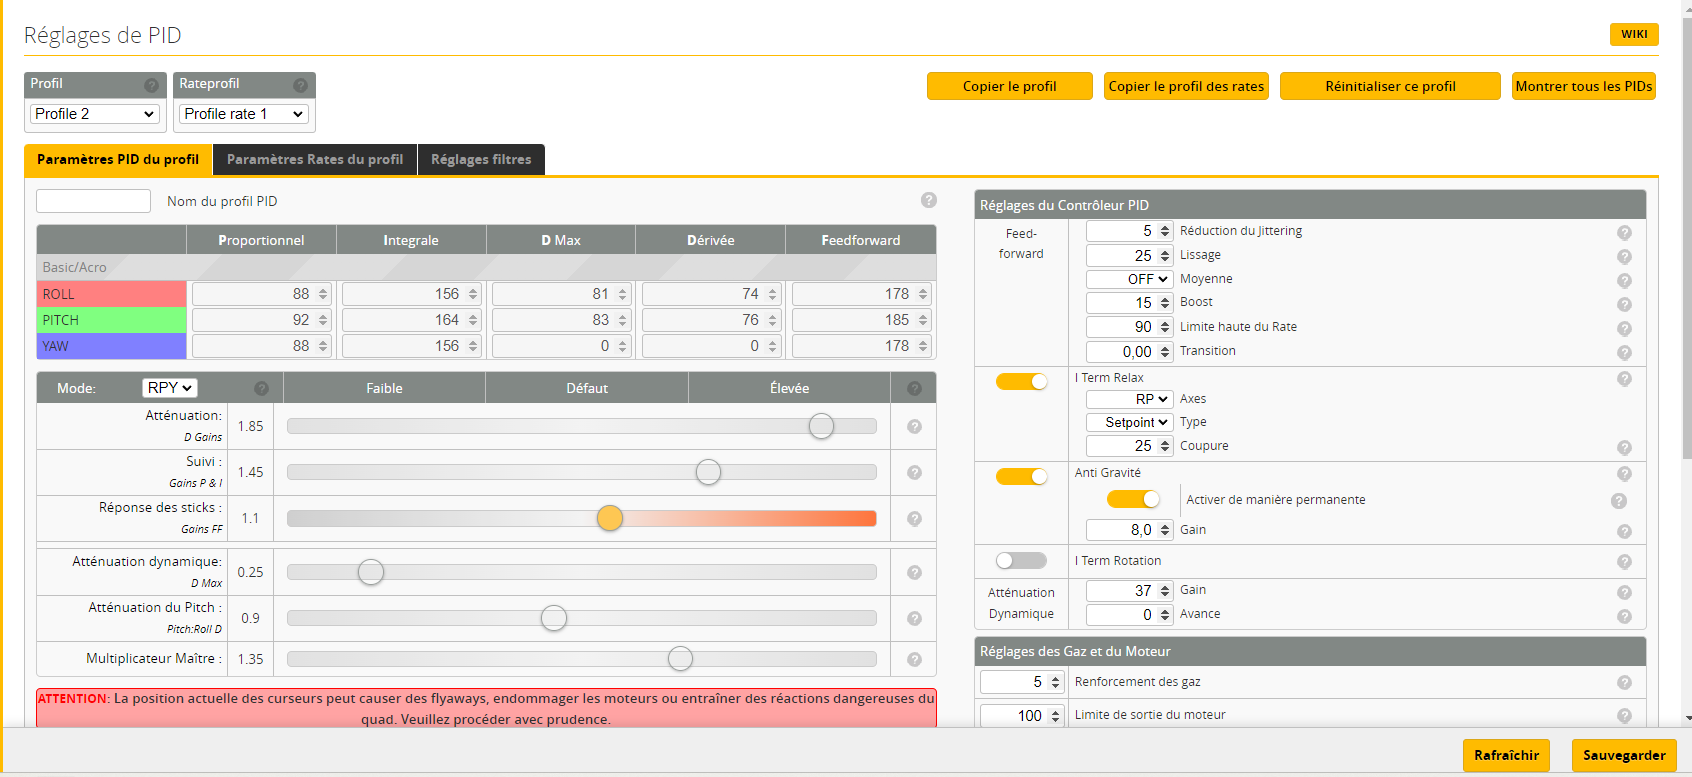Image resolution: width=1692 pixels, height=777 pixels.
Task: Click help icon for Atténuation D Gains slider
Action: tap(914, 426)
